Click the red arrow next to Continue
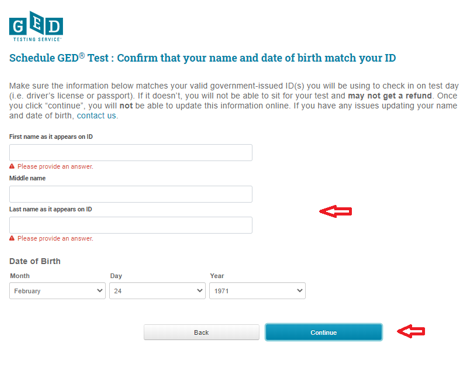The image size is (472, 365). [411, 331]
